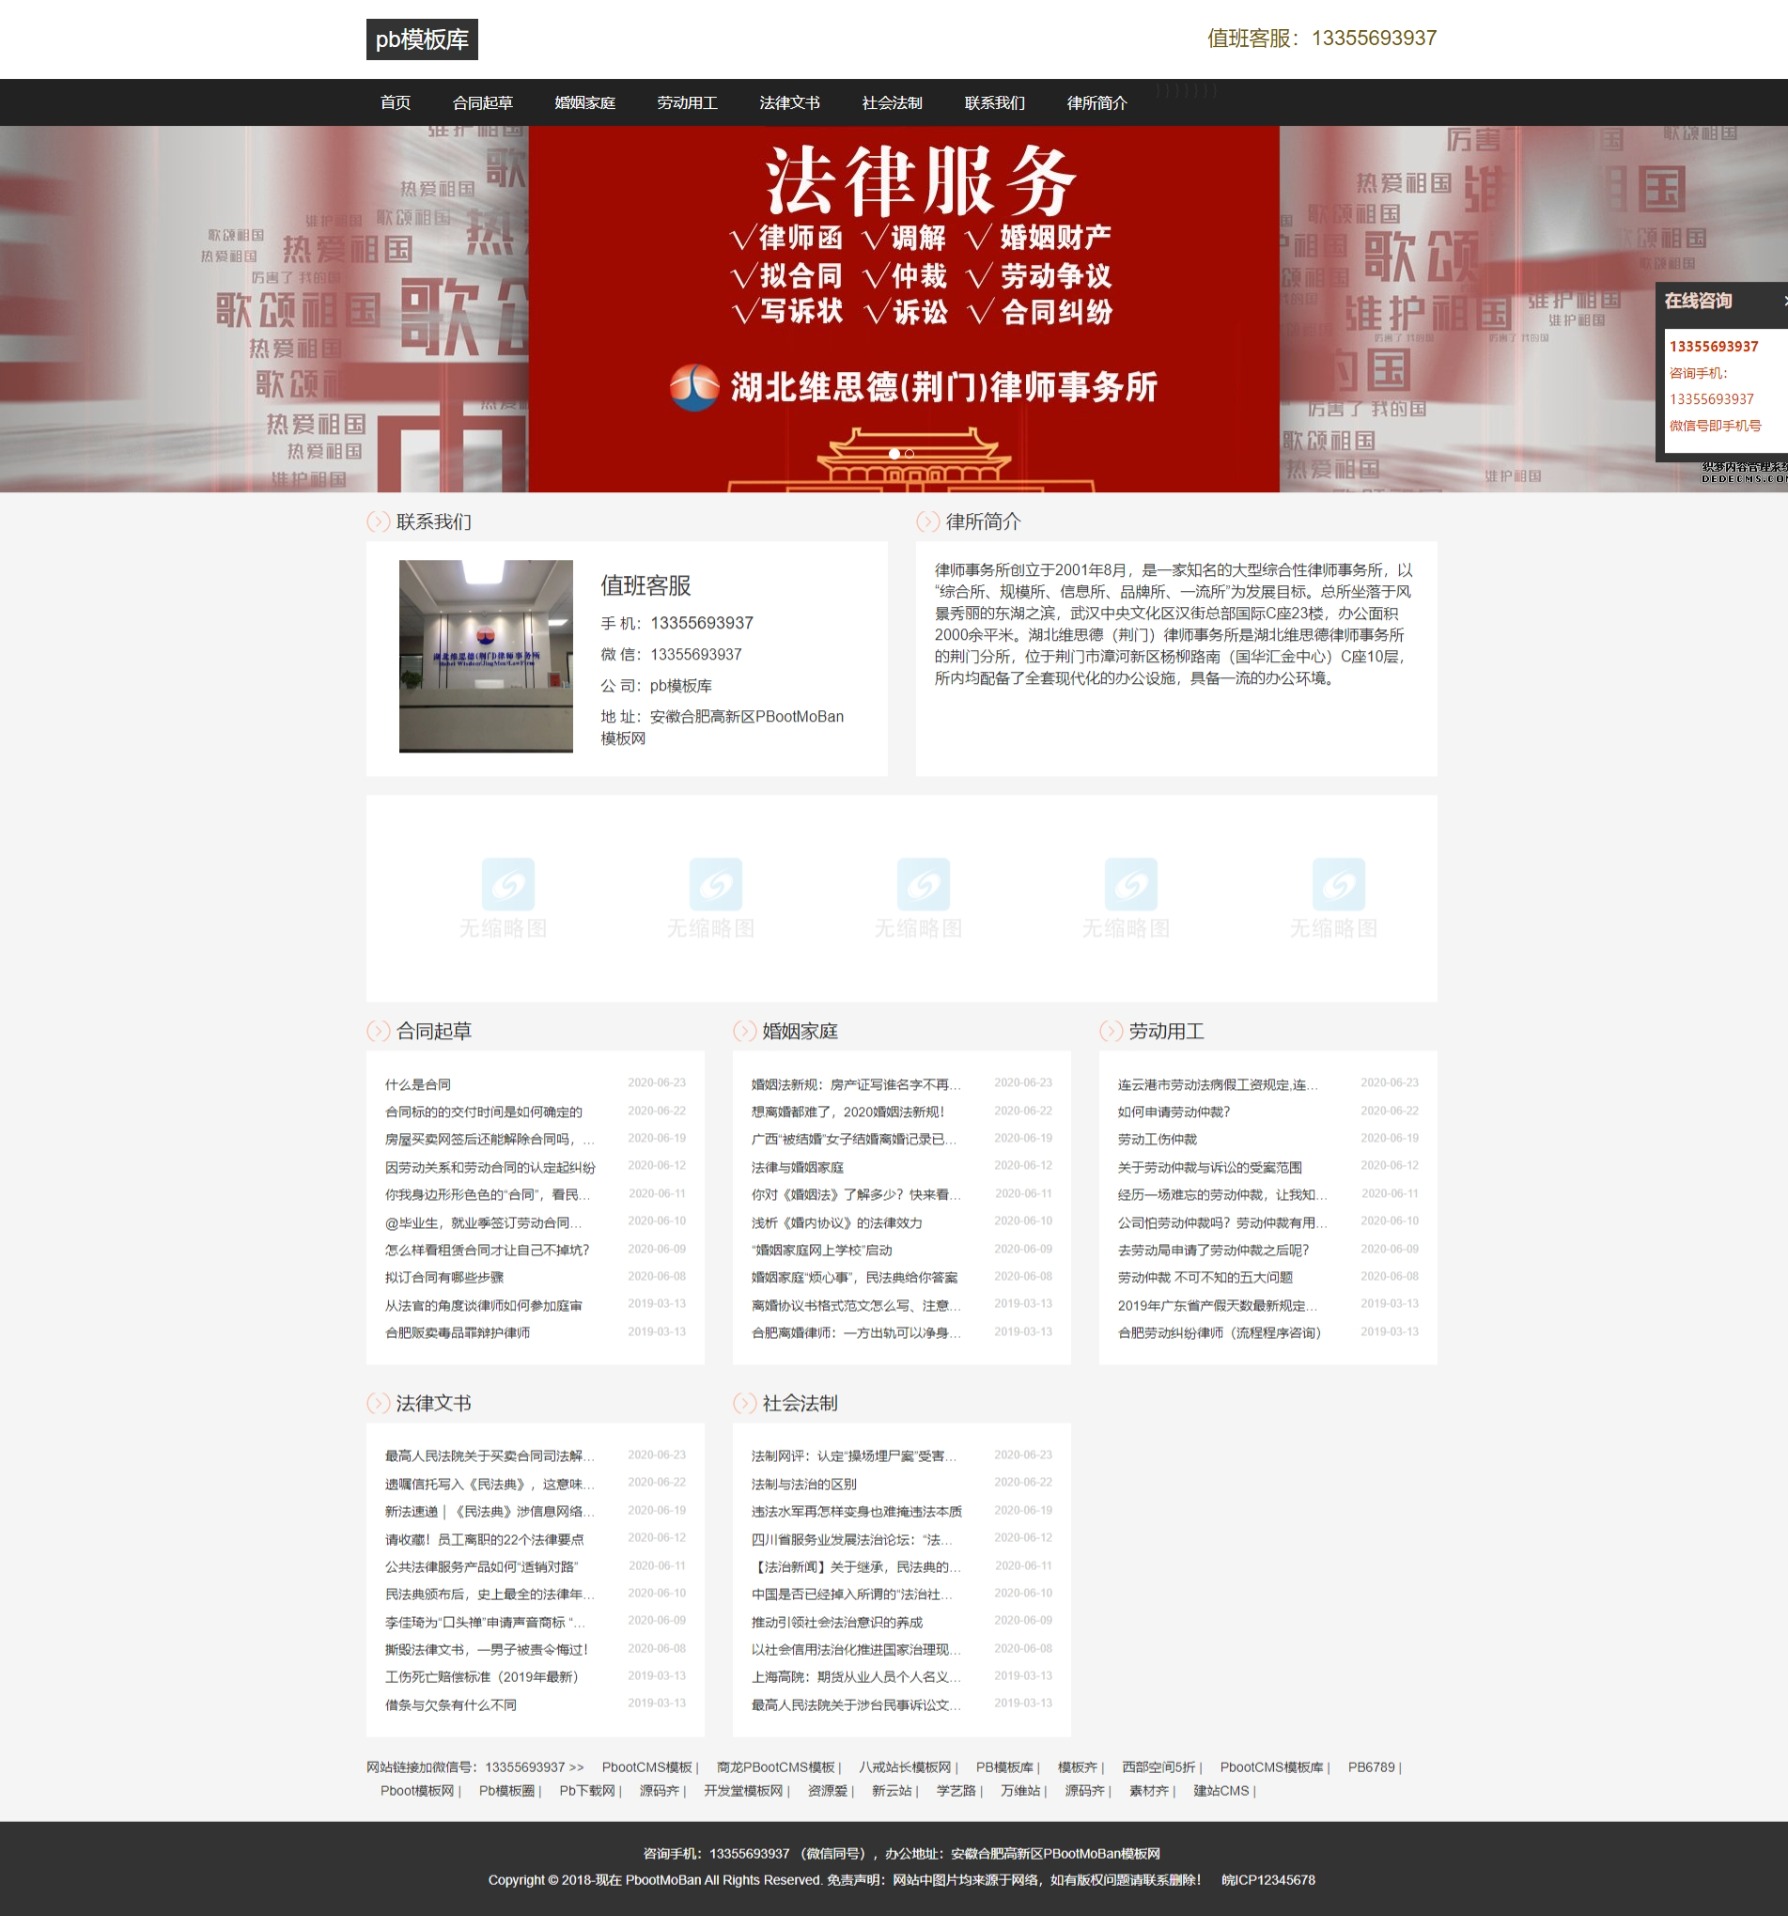The image size is (1788, 1916).
Task: Click the office reception photo
Action: click(486, 656)
